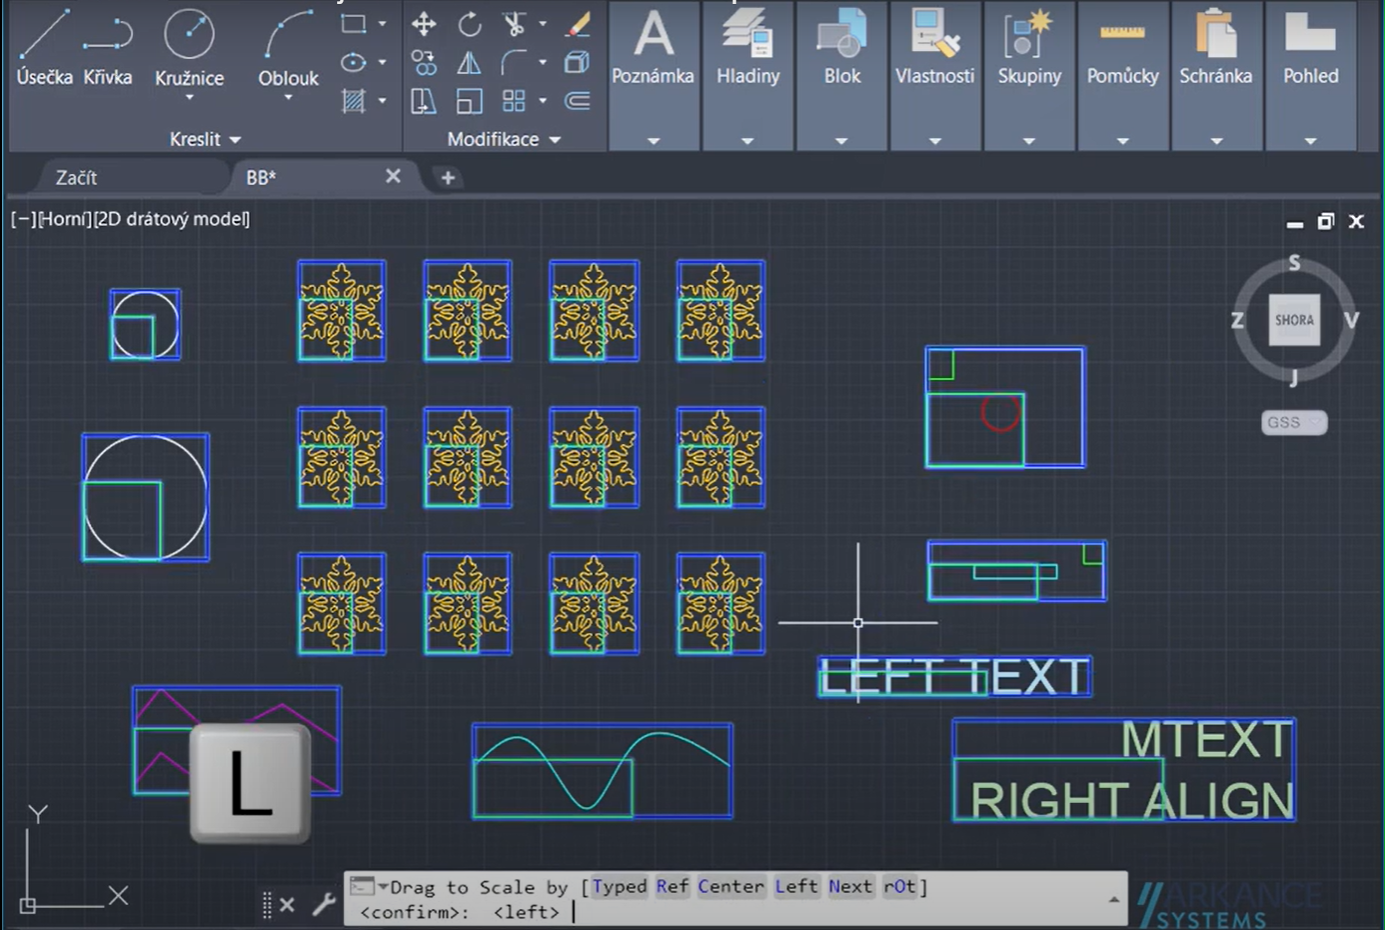This screenshot has width=1385, height=930.
Task: Open the Skupiny groups panel
Action: (x=1029, y=76)
